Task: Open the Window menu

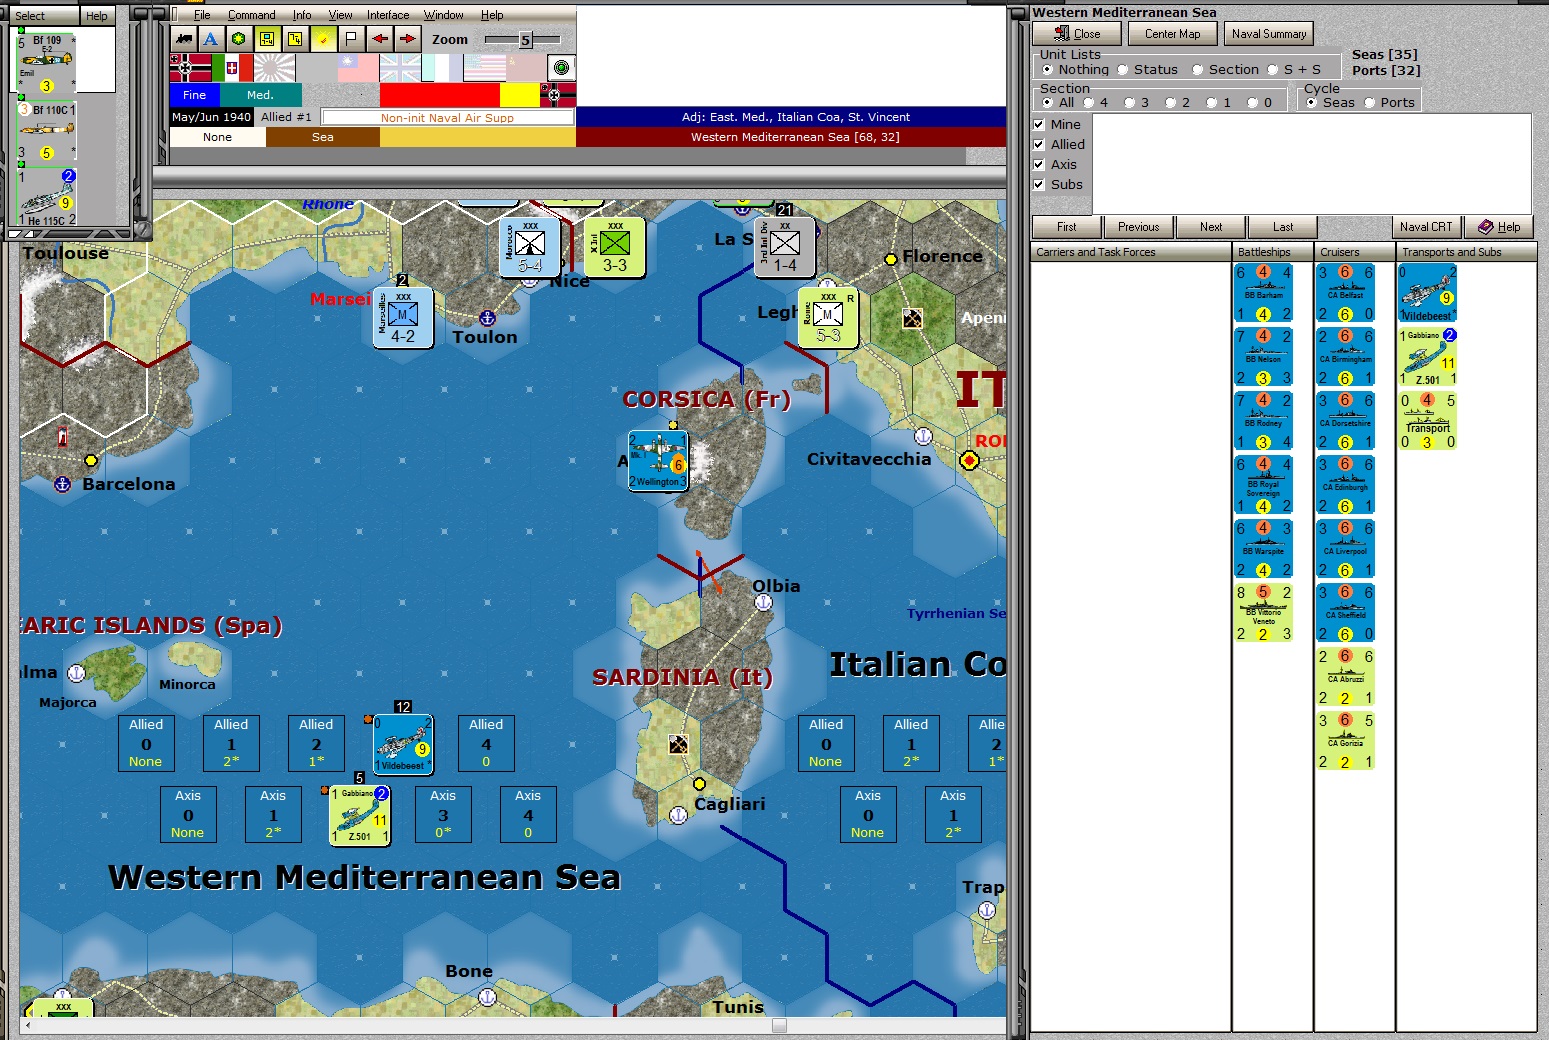Action: click(x=443, y=15)
